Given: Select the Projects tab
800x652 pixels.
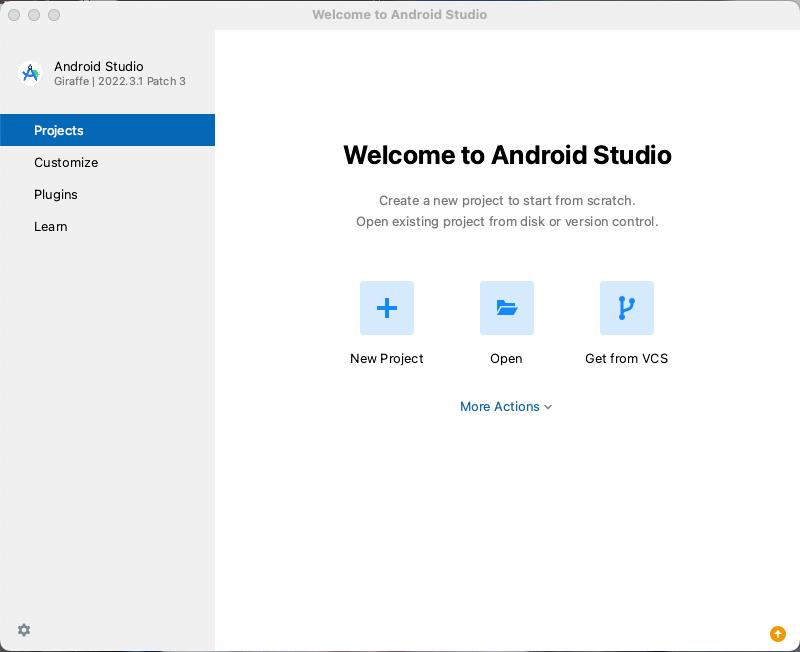Looking at the screenshot, I should coord(107,130).
